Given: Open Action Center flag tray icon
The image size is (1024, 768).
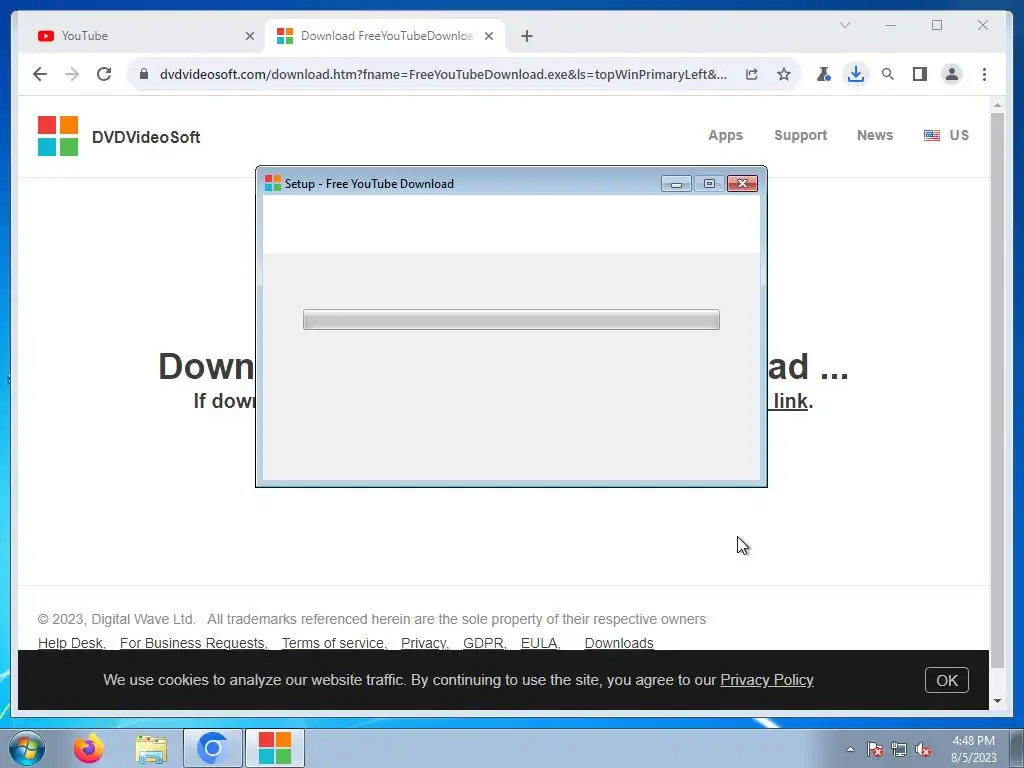Looking at the screenshot, I should point(875,749).
